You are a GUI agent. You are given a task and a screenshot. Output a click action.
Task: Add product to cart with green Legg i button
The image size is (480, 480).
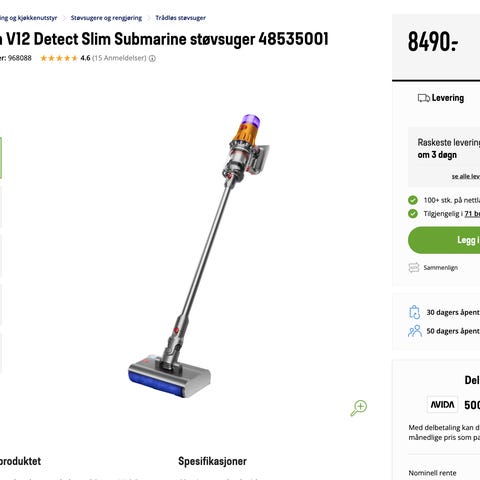coord(444,240)
